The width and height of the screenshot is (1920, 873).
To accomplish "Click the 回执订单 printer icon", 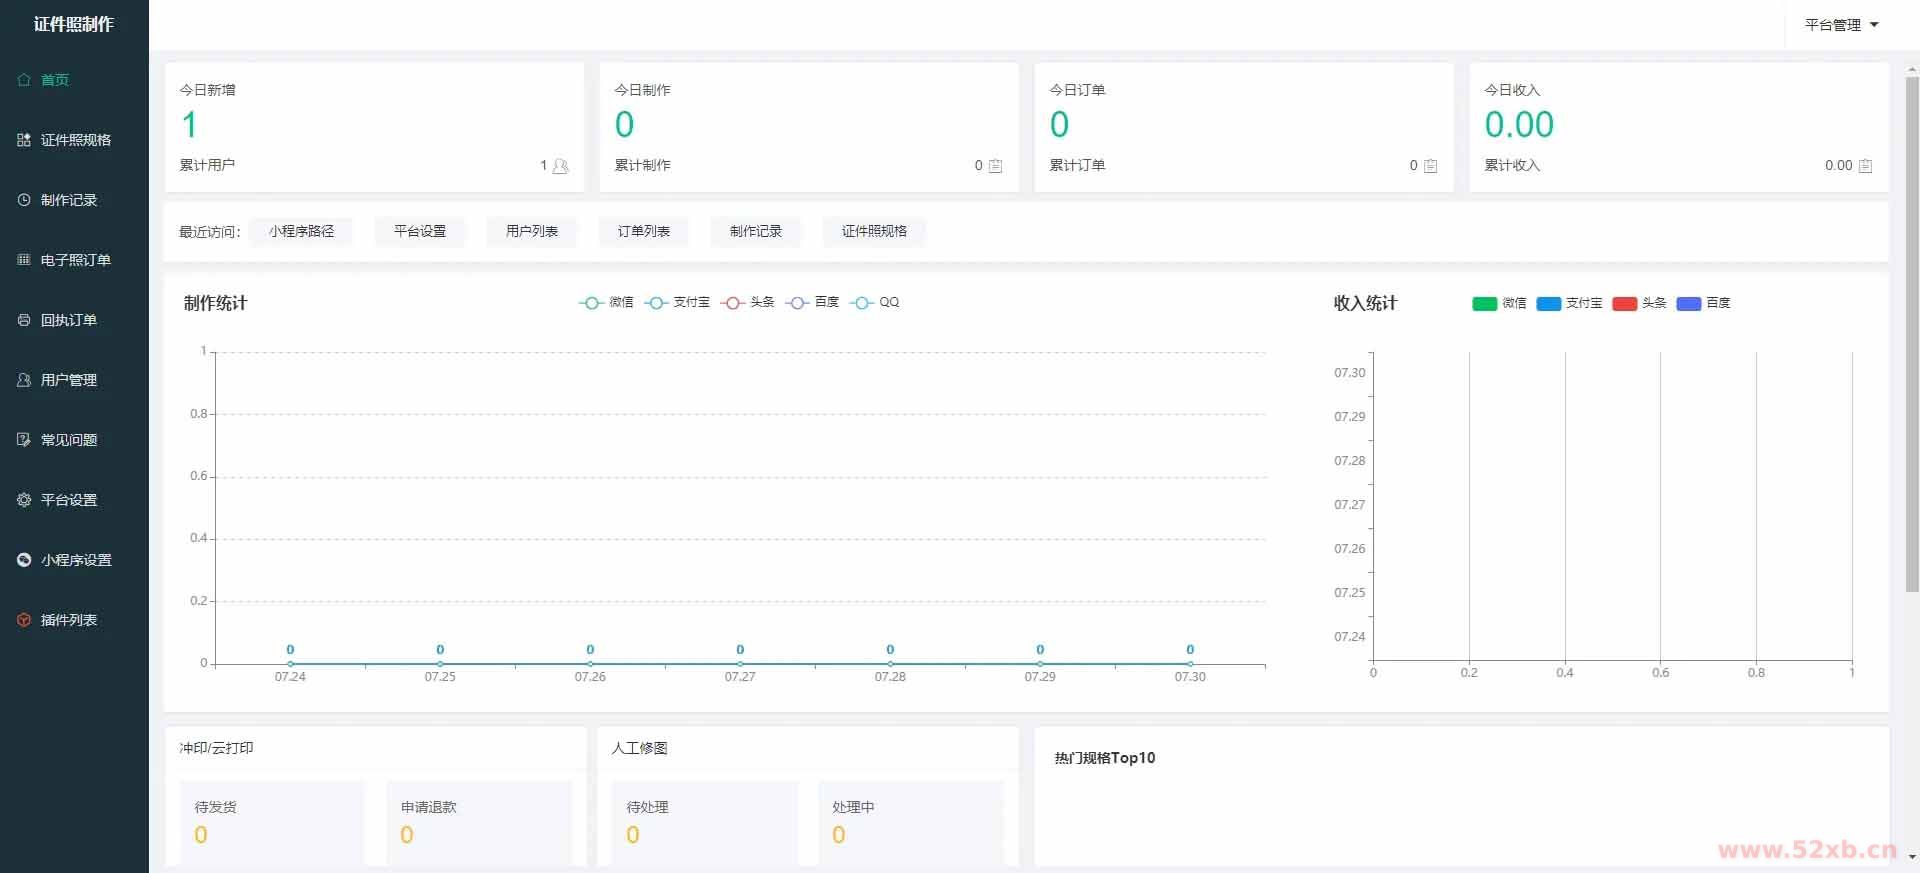I will point(24,320).
